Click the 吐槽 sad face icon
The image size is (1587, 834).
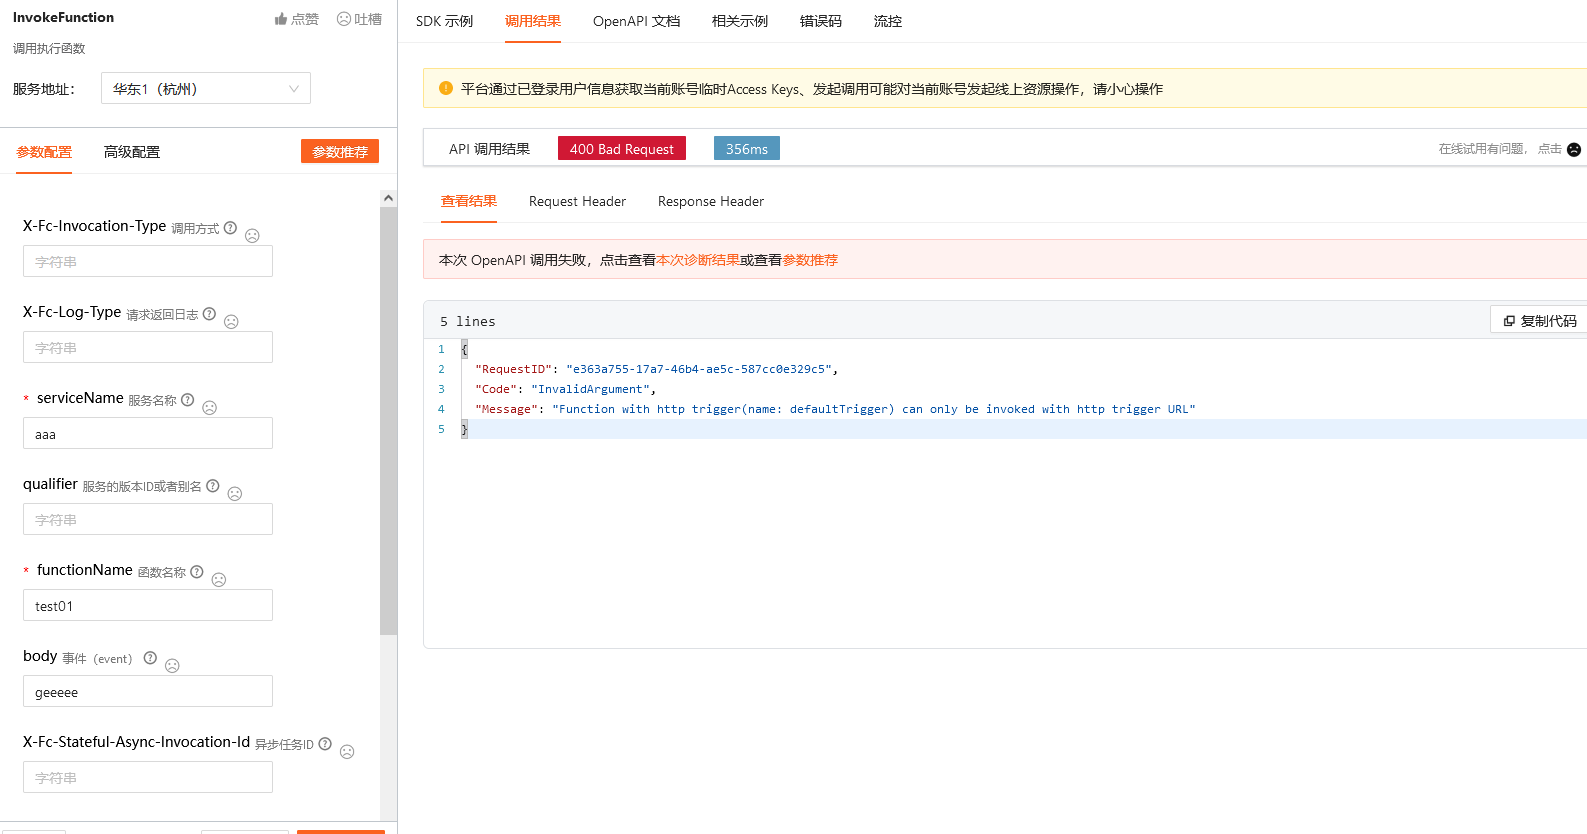tap(344, 19)
